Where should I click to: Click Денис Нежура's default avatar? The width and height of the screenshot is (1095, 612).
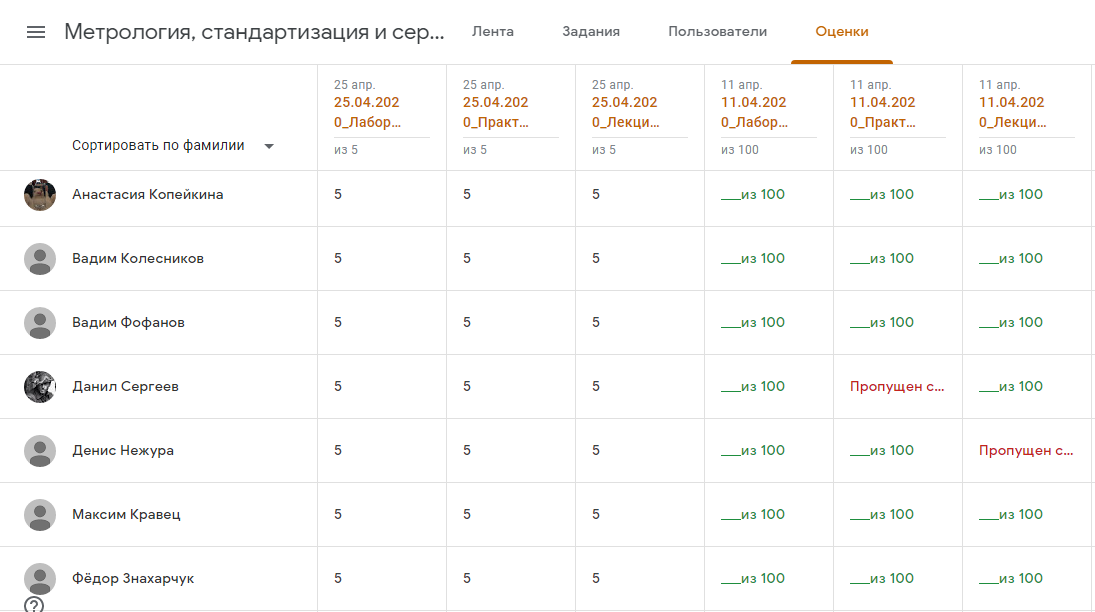tap(40, 451)
